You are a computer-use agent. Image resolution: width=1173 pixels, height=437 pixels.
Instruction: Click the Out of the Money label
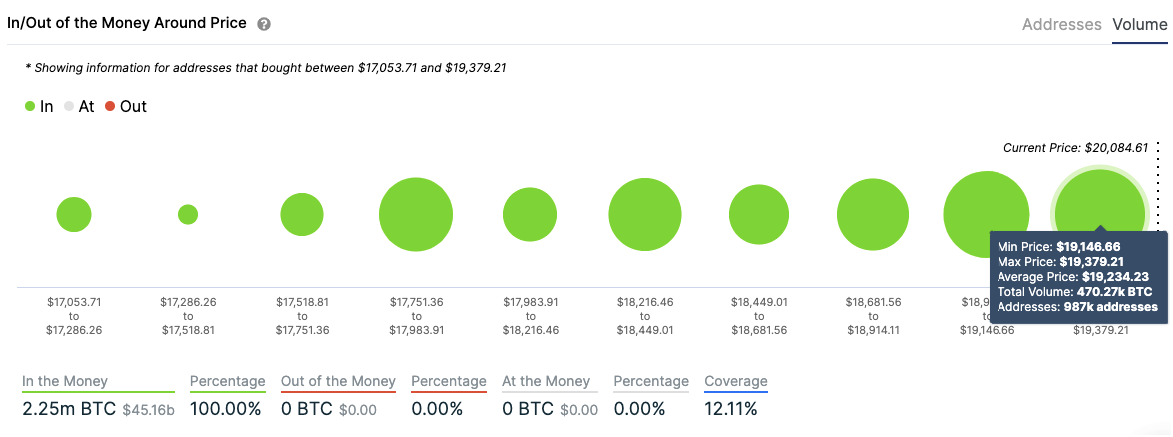(338, 381)
